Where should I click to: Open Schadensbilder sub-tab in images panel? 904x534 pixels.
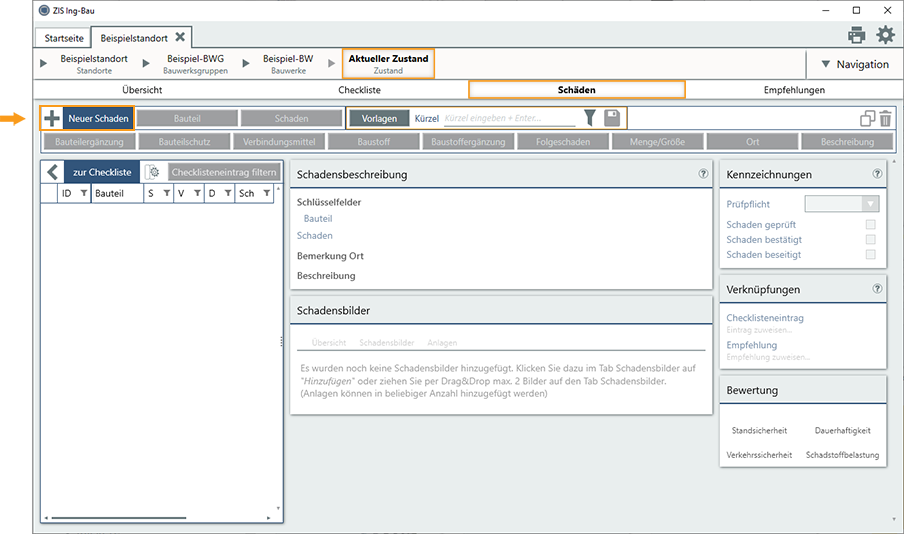(386, 343)
